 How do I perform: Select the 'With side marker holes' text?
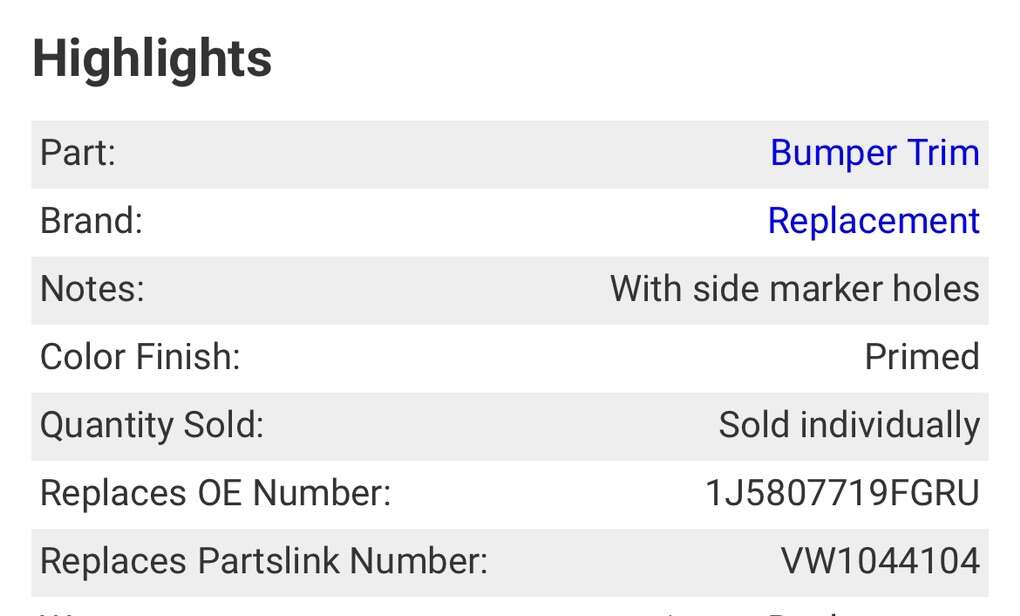[794, 289]
